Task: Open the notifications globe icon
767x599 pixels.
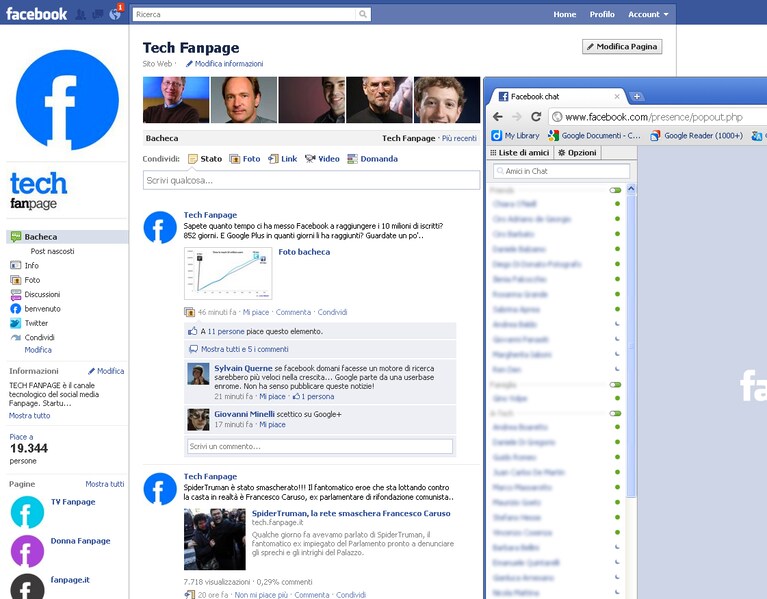Action: tap(115, 14)
